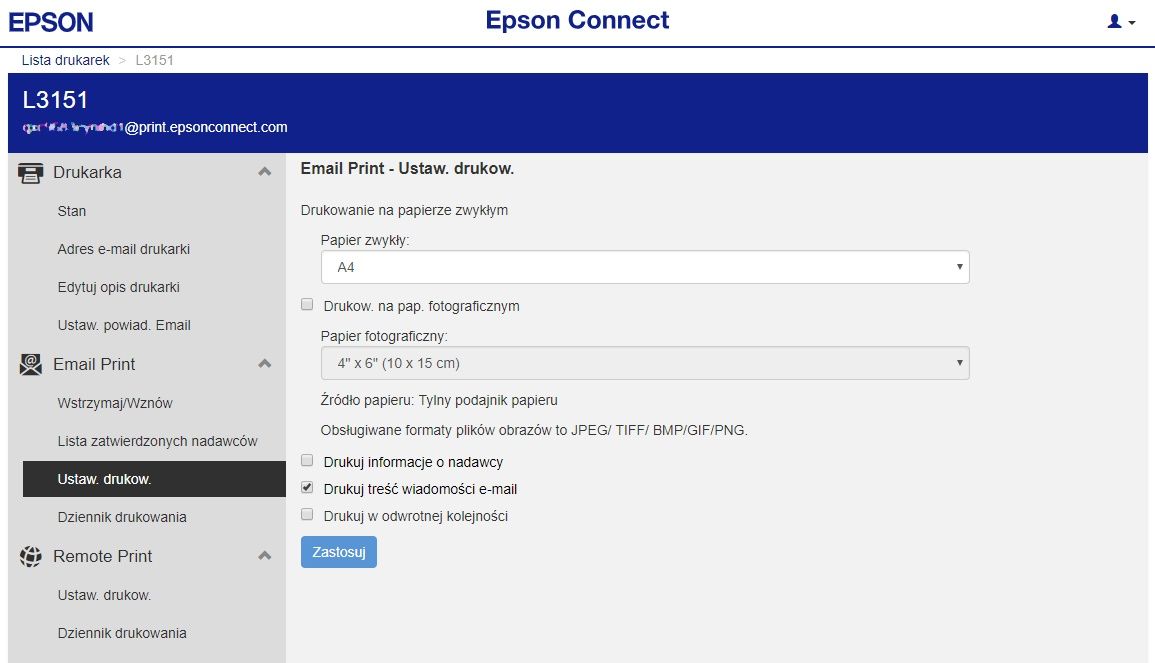Image resolution: width=1155 pixels, height=663 pixels.
Task: Open Edytuj opis drukarki page
Action: pyautogui.click(x=119, y=287)
